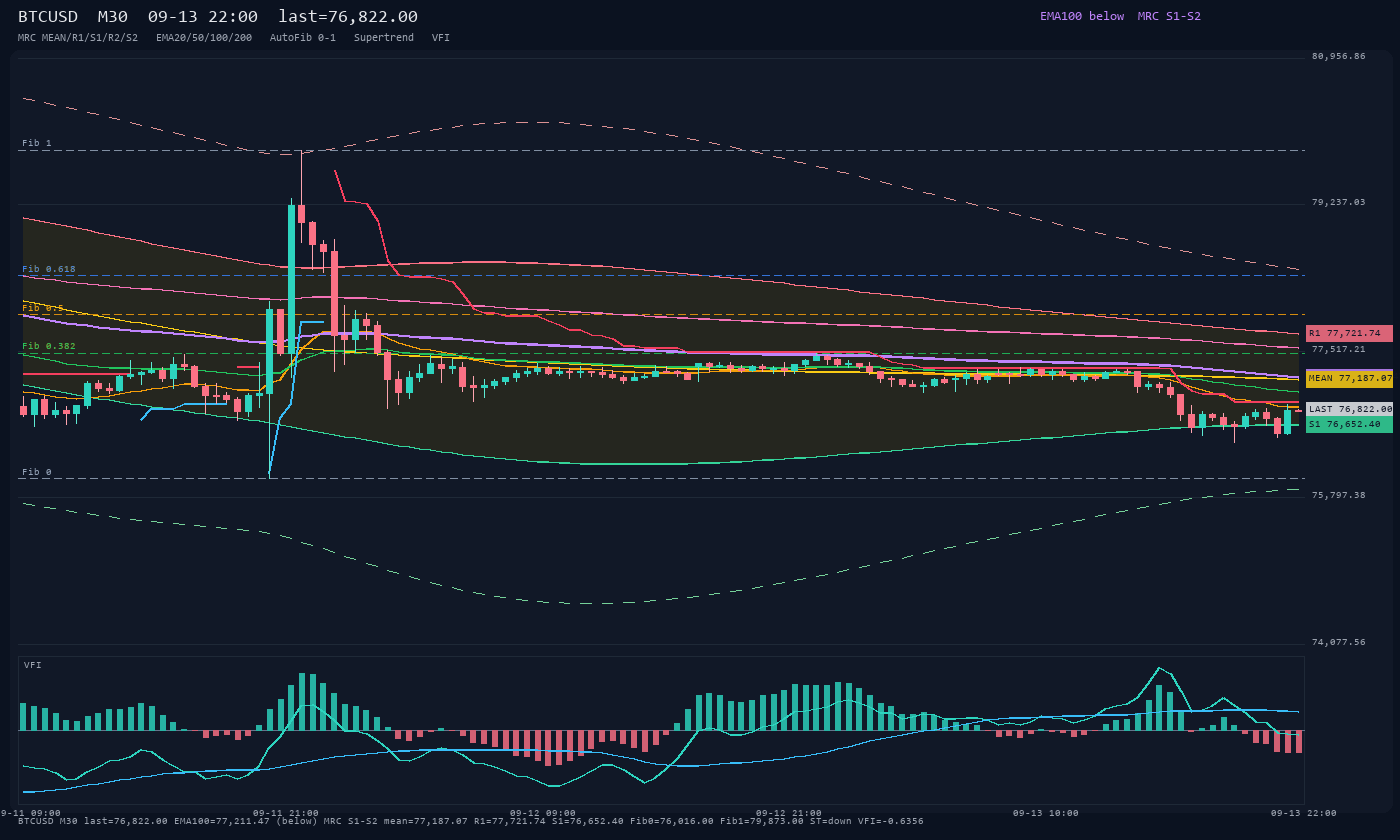Click the 09-13 22:00 time axis label
1400x840 pixels.
pyautogui.click(x=1304, y=813)
